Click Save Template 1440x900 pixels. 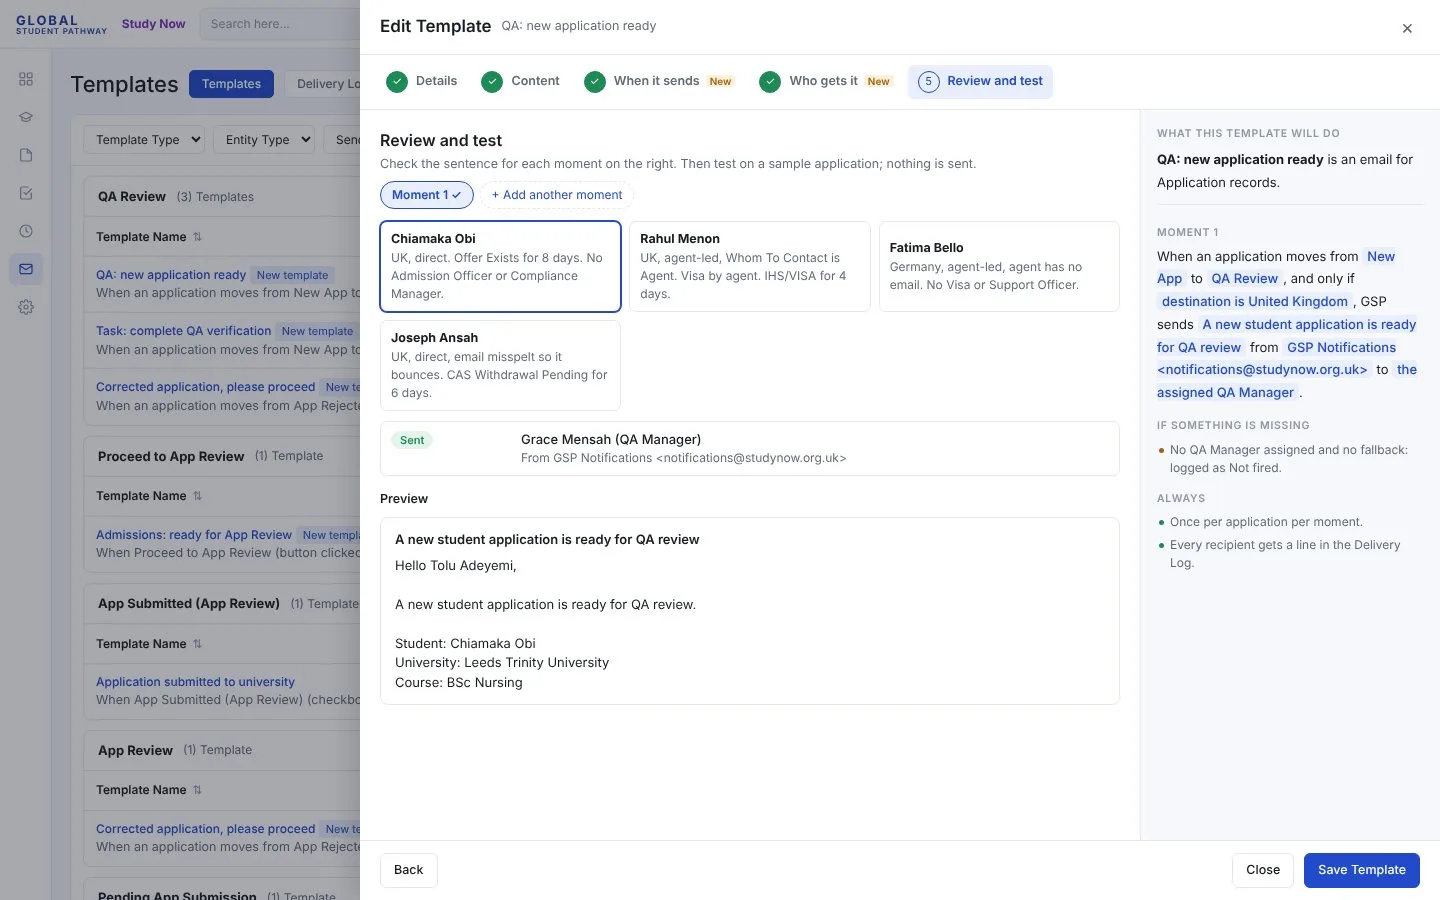(1362, 870)
